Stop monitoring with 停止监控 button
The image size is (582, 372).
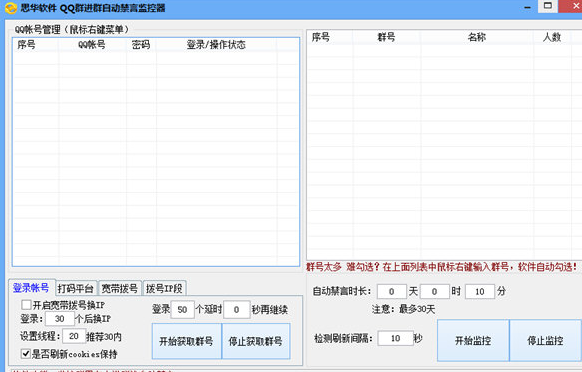(545, 340)
